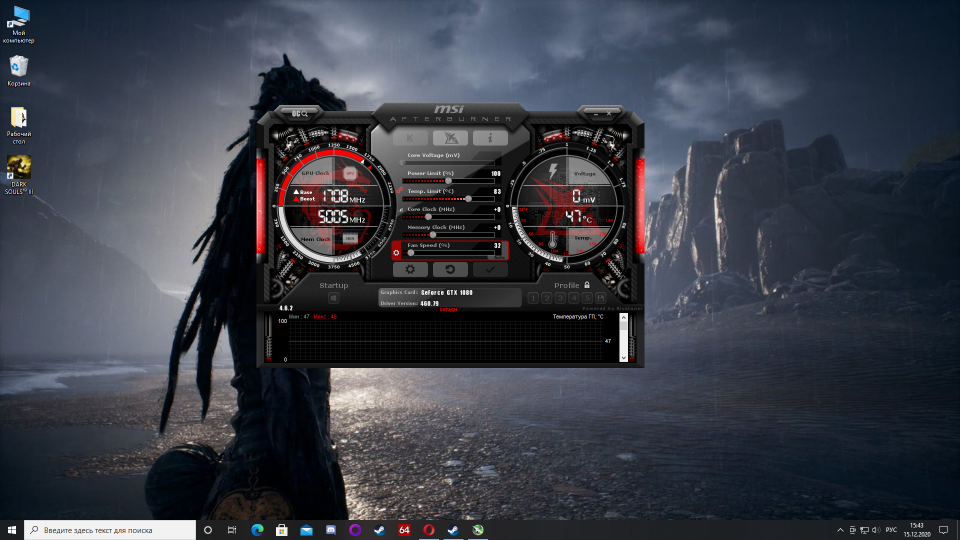Click the Core Clock slider handle

(x=428, y=217)
